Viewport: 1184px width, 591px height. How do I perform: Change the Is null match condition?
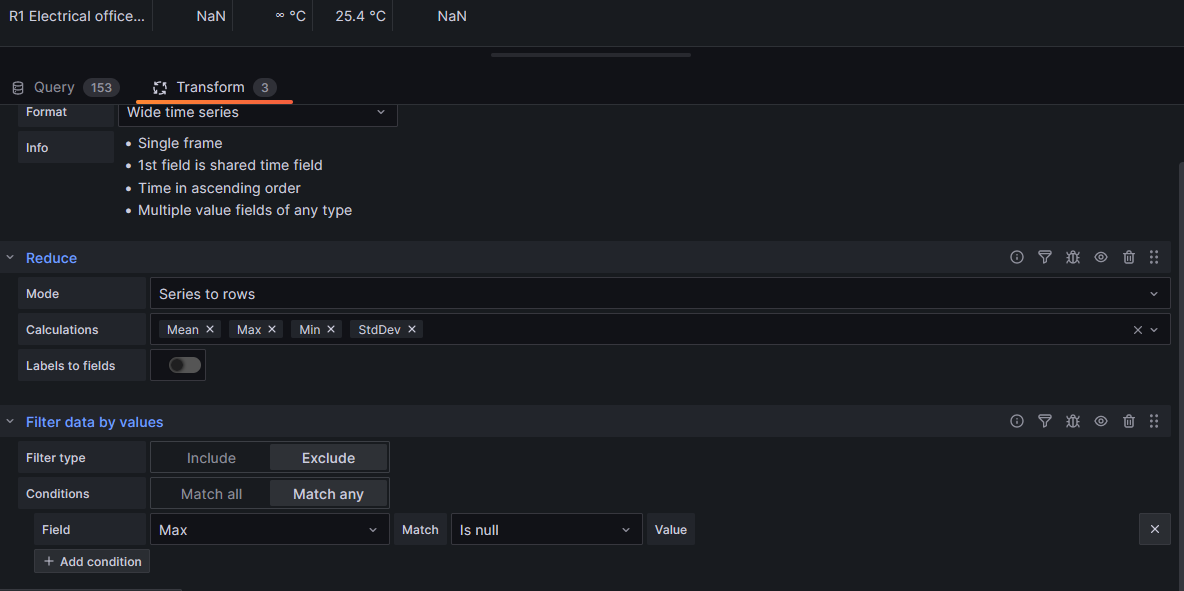pos(546,529)
